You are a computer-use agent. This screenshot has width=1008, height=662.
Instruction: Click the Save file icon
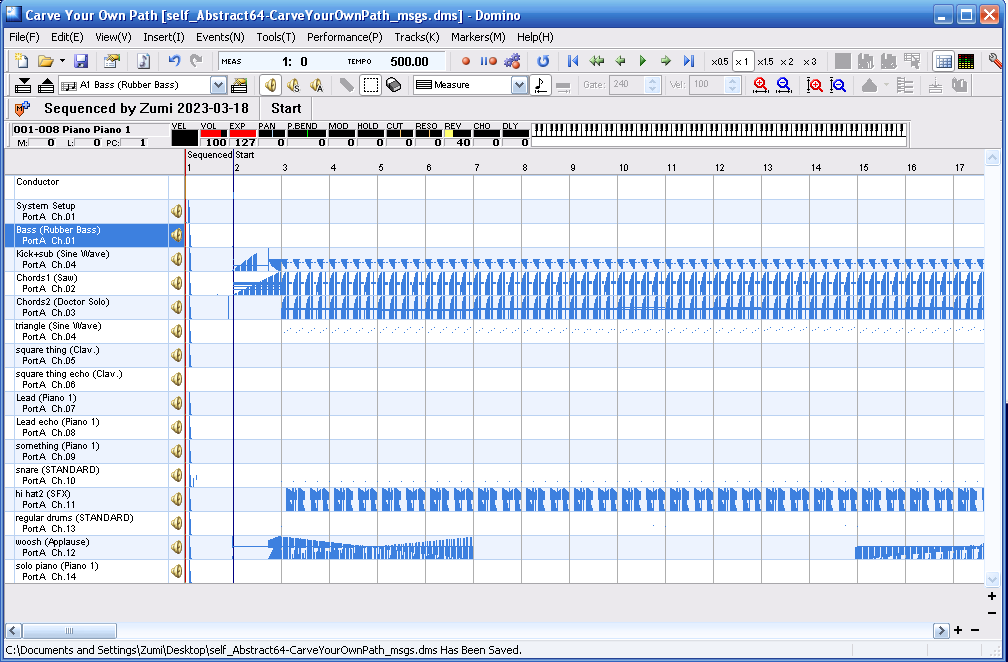pos(81,61)
